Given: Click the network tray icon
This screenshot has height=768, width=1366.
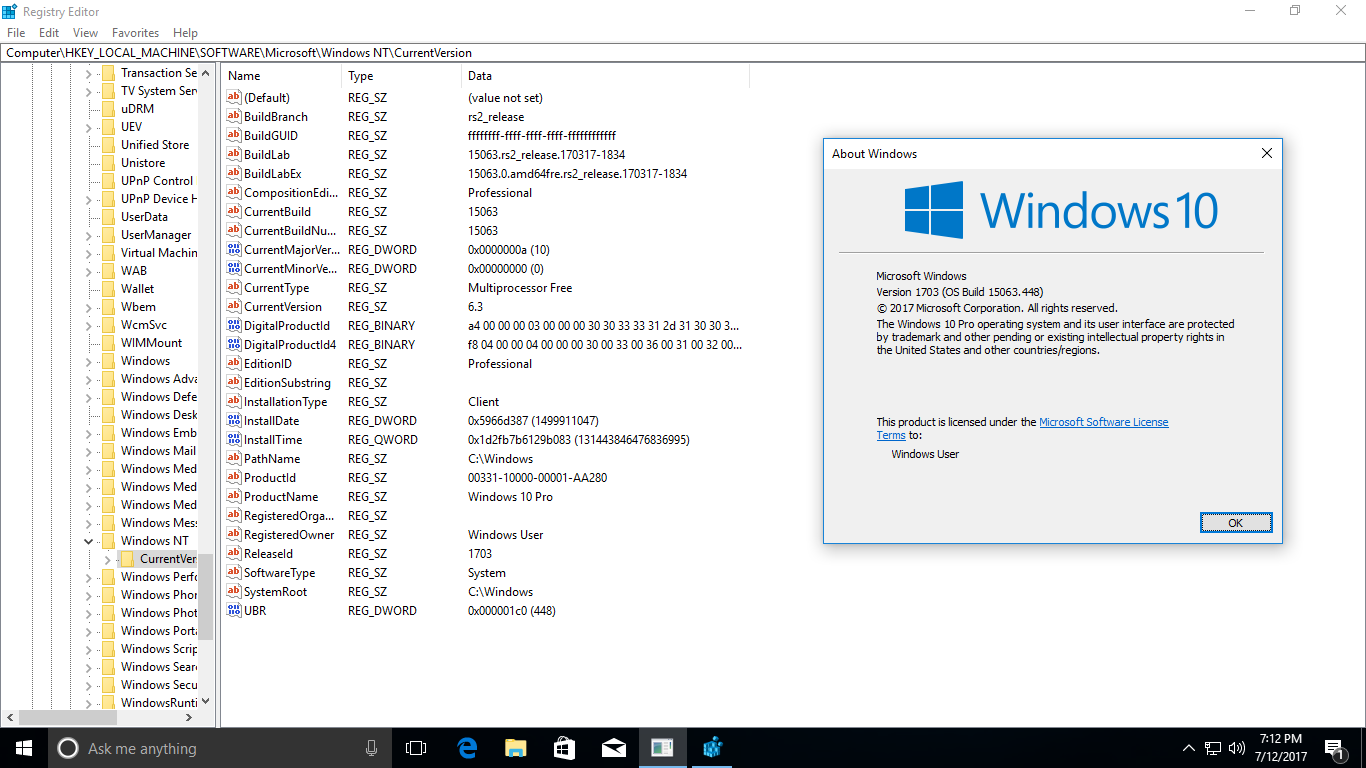Looking at the screenshot, I should 1213,748.
